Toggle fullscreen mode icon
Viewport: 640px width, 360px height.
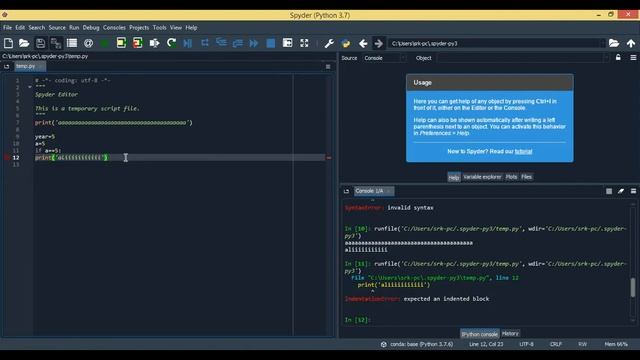click(x=304, y=43)
